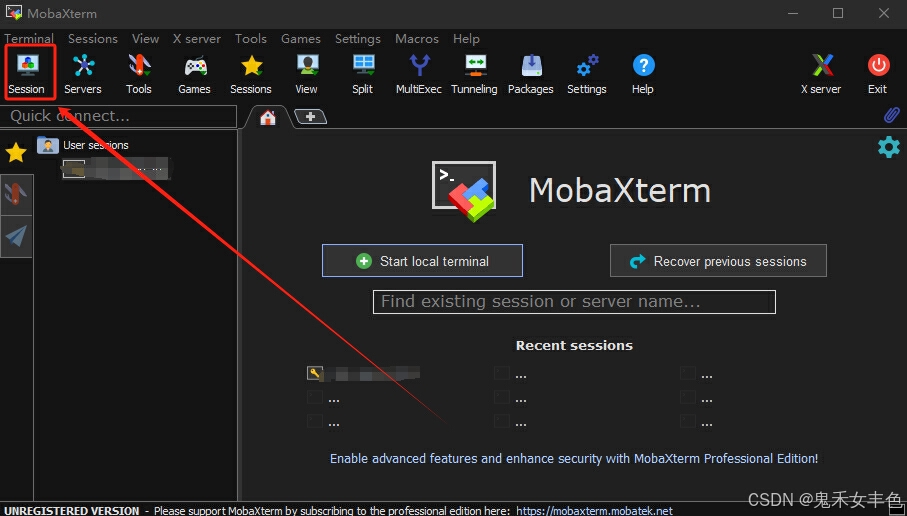This screenshot has width=907, height=516.
Task: Open the Settings menu
Action: 357,39
